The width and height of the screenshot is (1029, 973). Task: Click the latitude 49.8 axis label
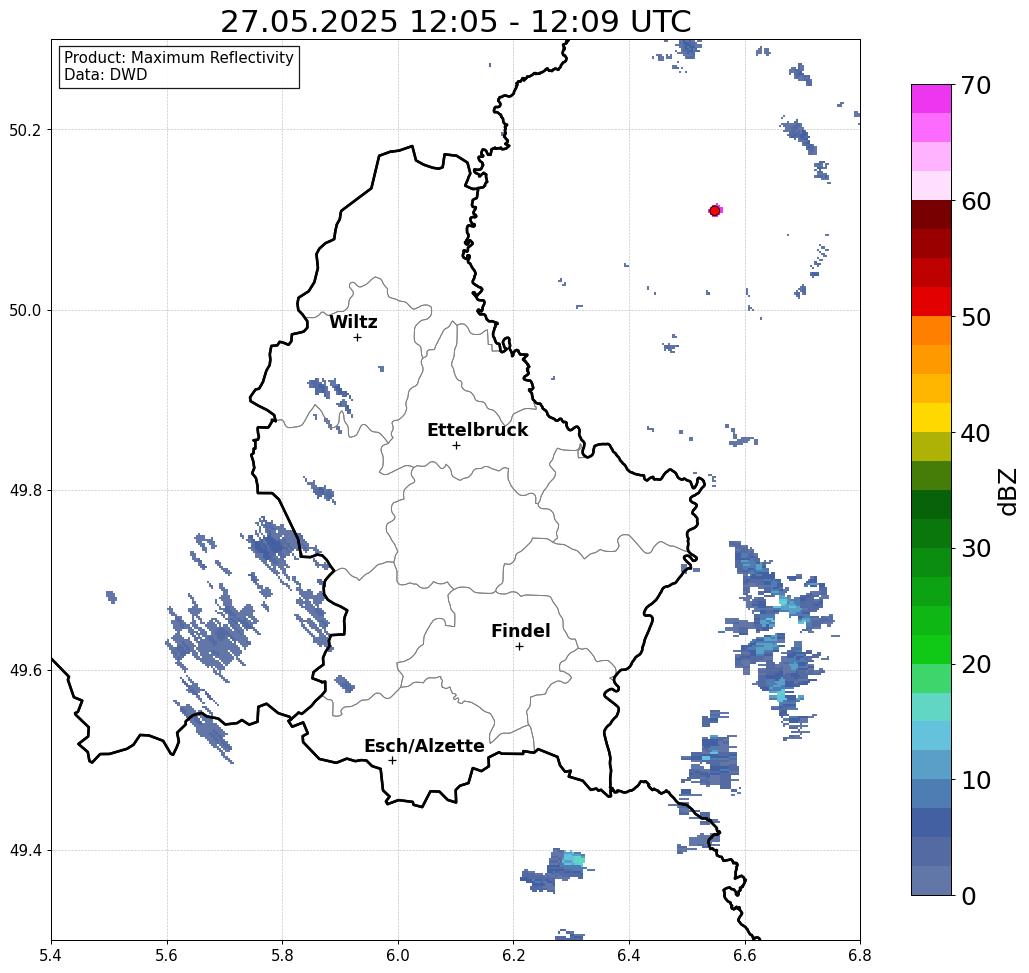point(25,490)
